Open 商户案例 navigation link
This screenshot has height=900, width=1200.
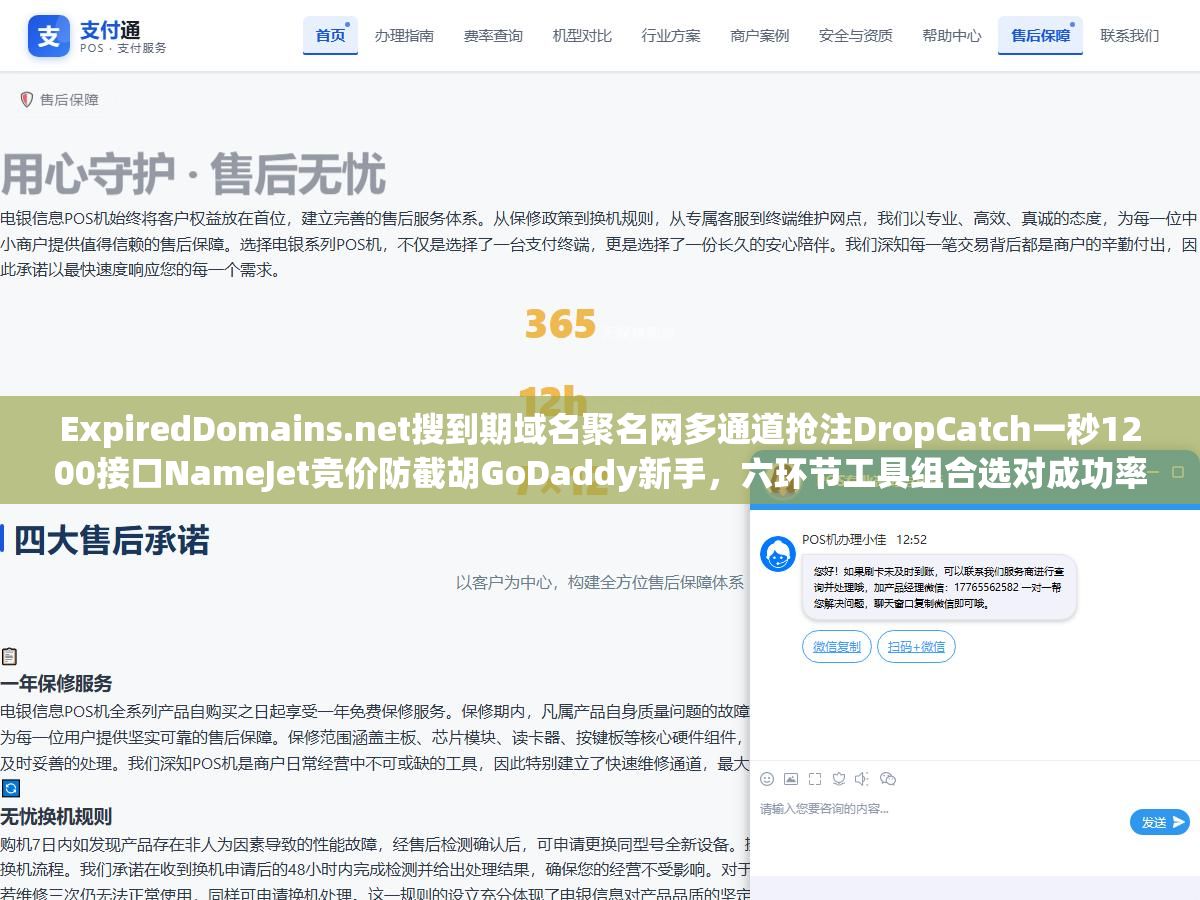760,35
